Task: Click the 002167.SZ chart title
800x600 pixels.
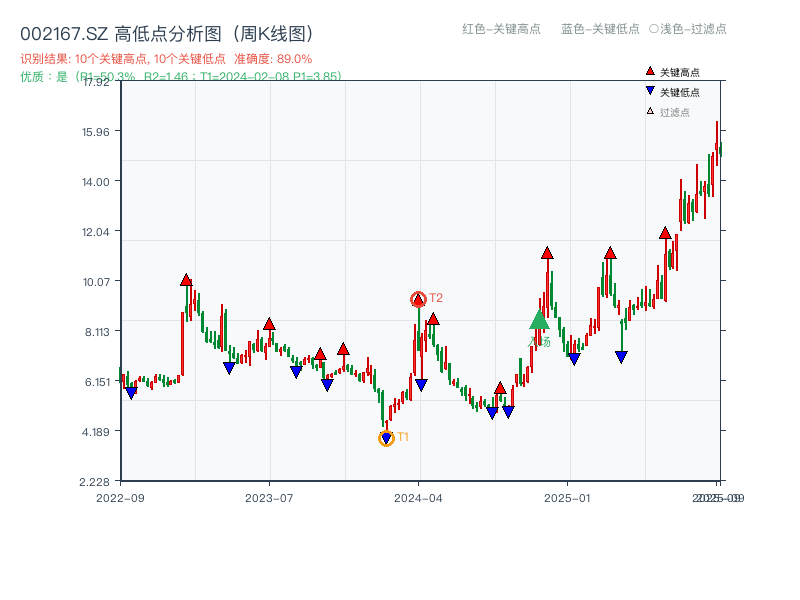Action: tap(167, 34)
